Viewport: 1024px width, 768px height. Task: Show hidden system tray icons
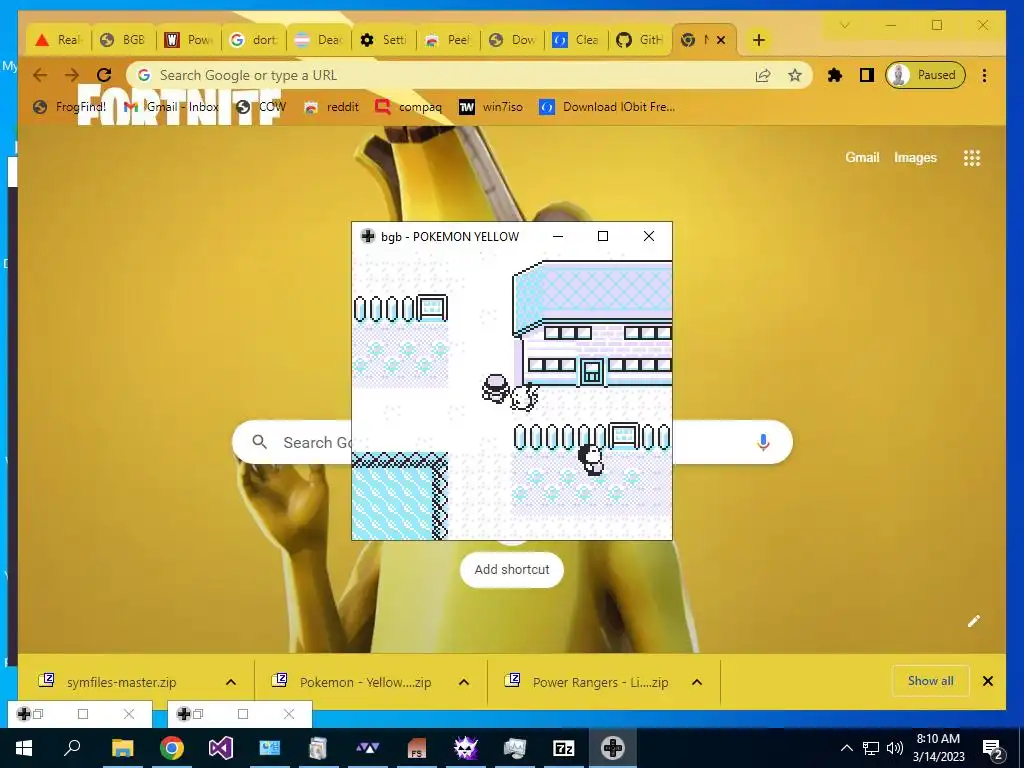[x=846, y=748]
